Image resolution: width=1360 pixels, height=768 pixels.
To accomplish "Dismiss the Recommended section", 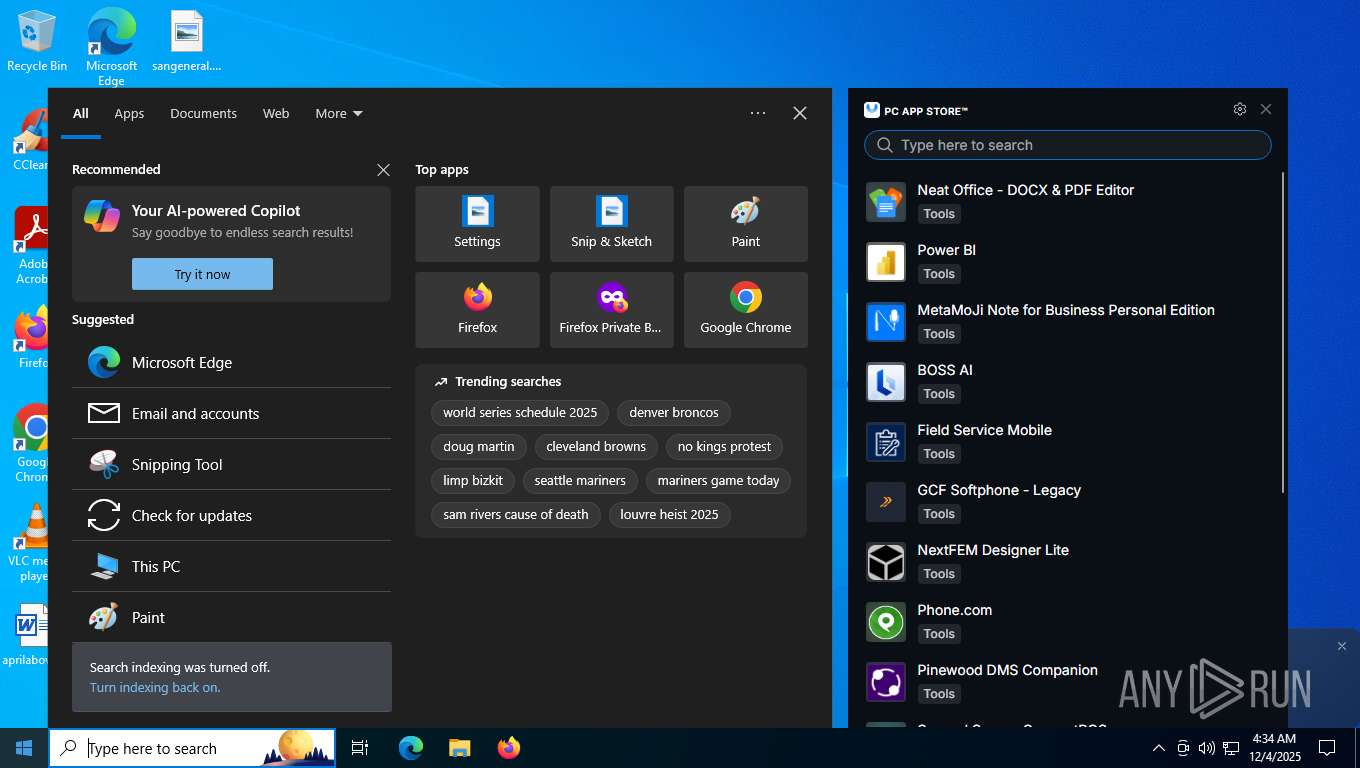I will [383, 170].
